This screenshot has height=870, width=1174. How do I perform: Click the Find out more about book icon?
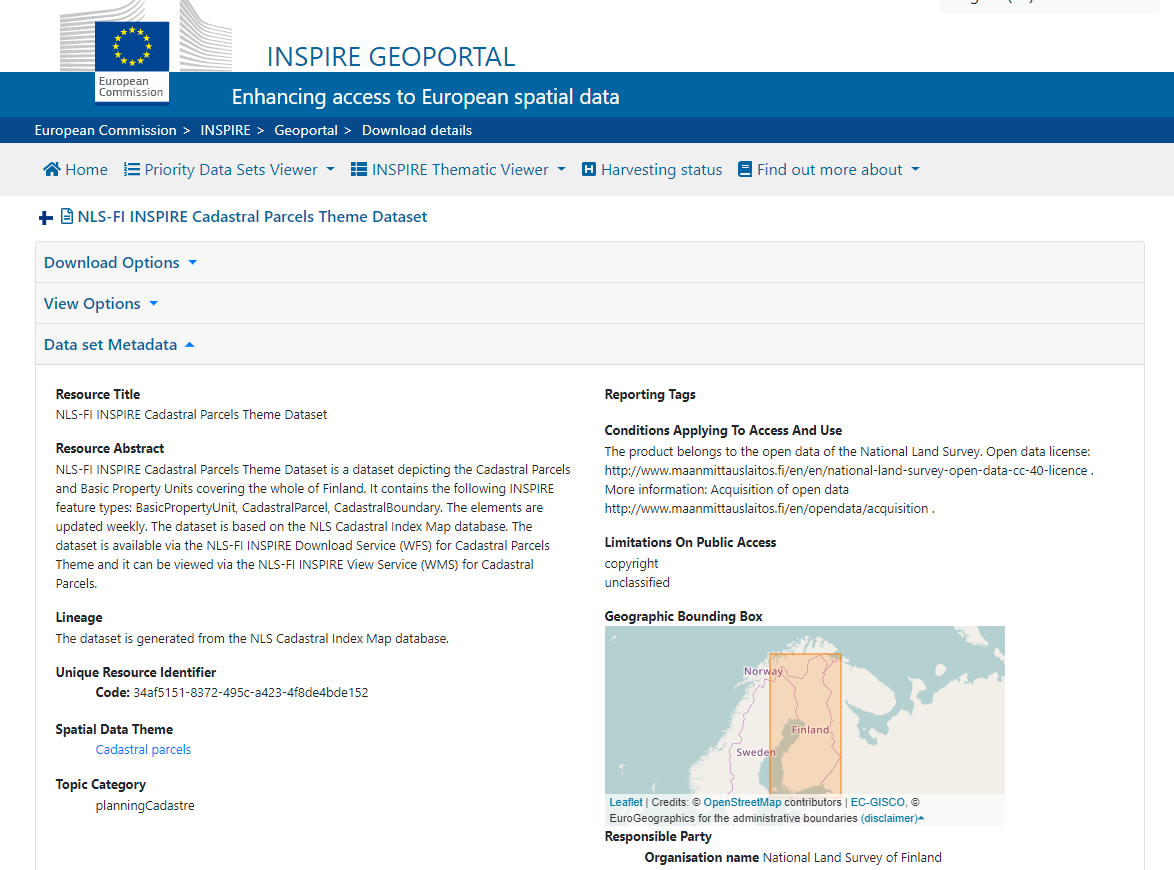click(x=744, y=170)
